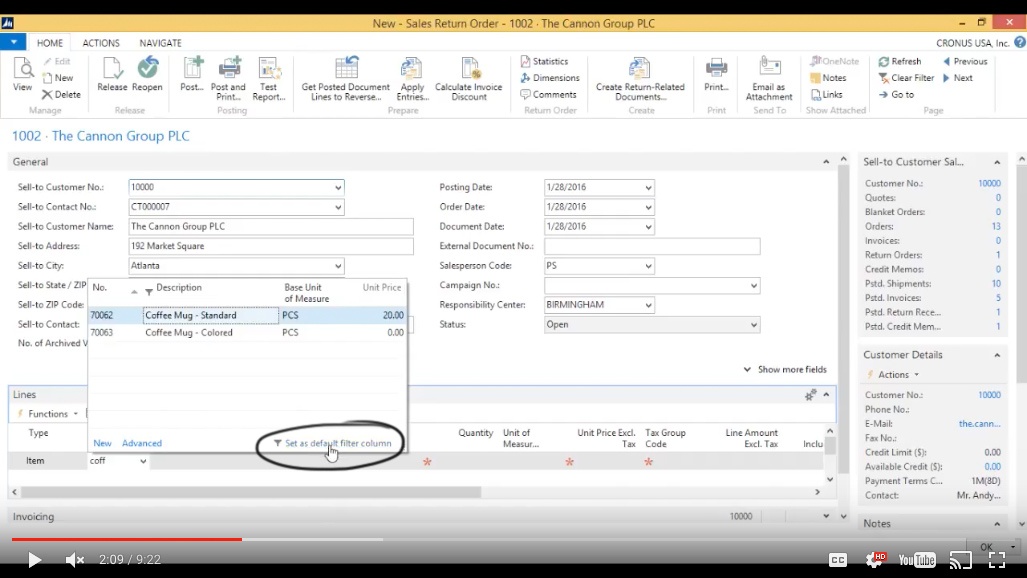Click External Document No. field
Viewport: 1027px width, 578px height.
[652, 246]
